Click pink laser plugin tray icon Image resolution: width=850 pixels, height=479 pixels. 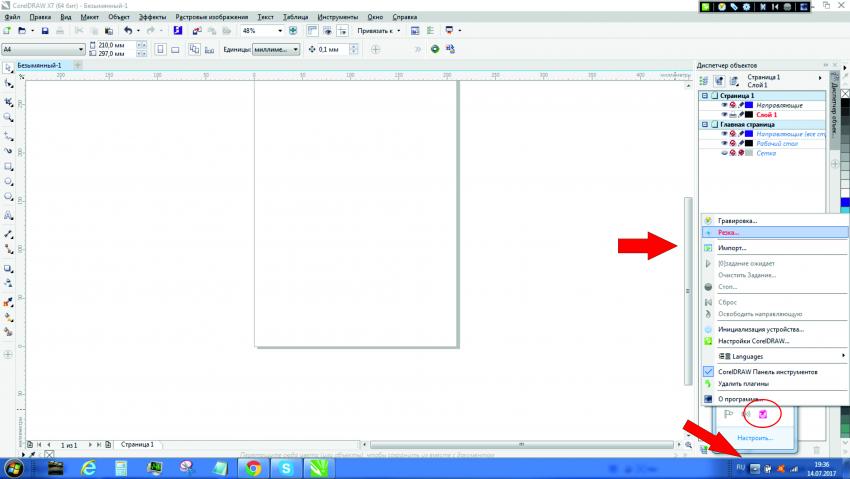pyautogui.click(x=763, y=413)
